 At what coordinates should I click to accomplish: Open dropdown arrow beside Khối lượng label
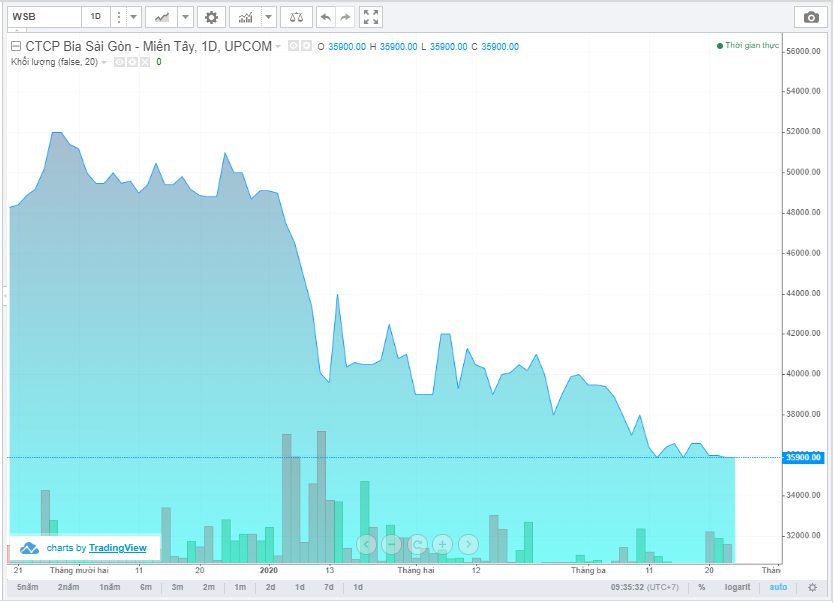coord(104,62)
